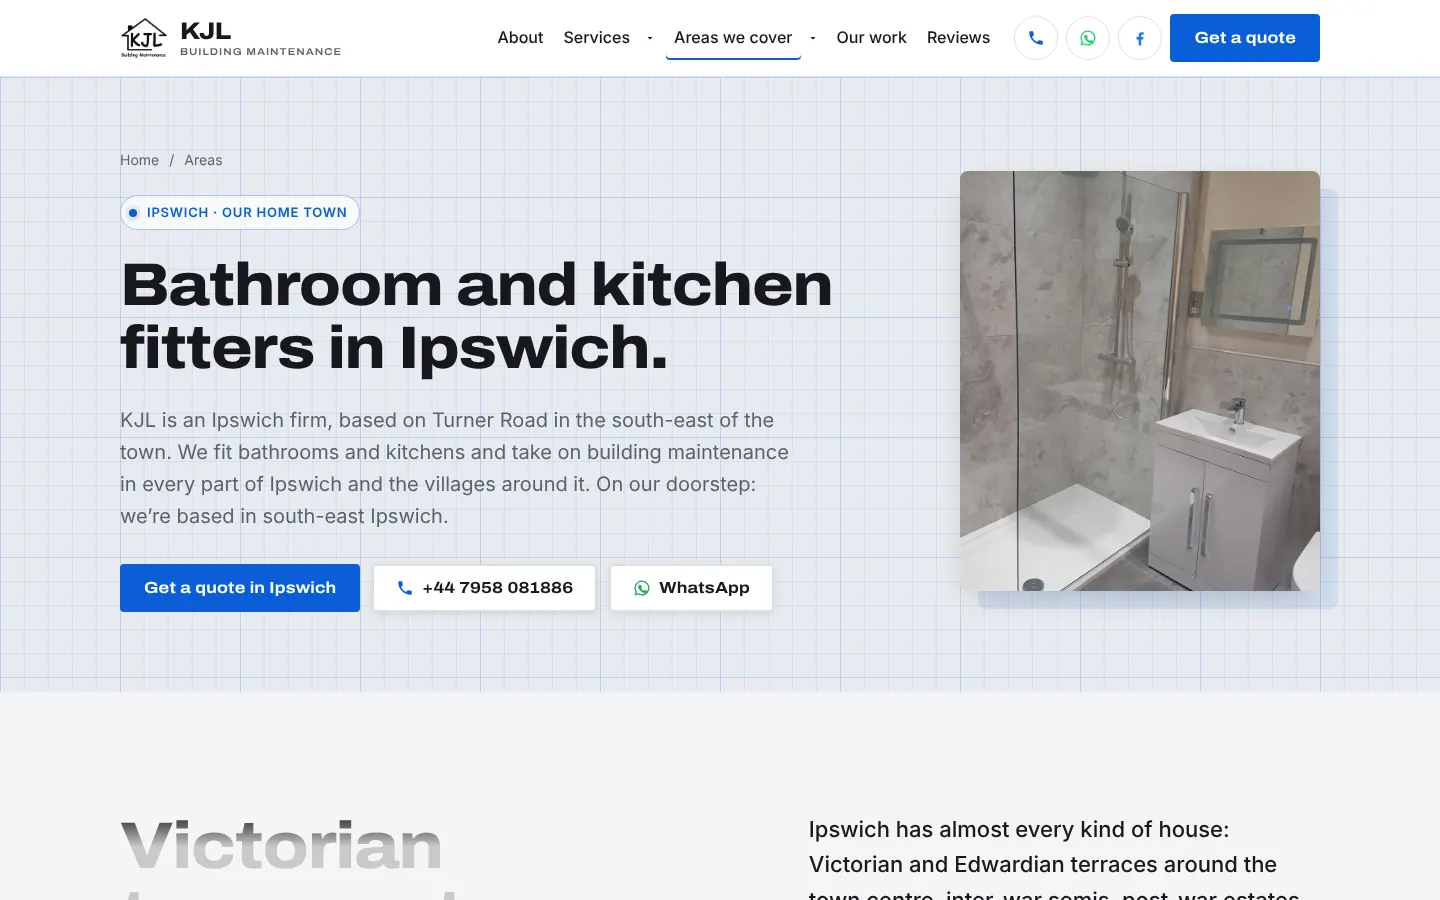Click the 'Bathroom and kitchen fitters in Ipswich.' heading
The width and height of the screenshot is (1440, 900).
pos(476,316)
